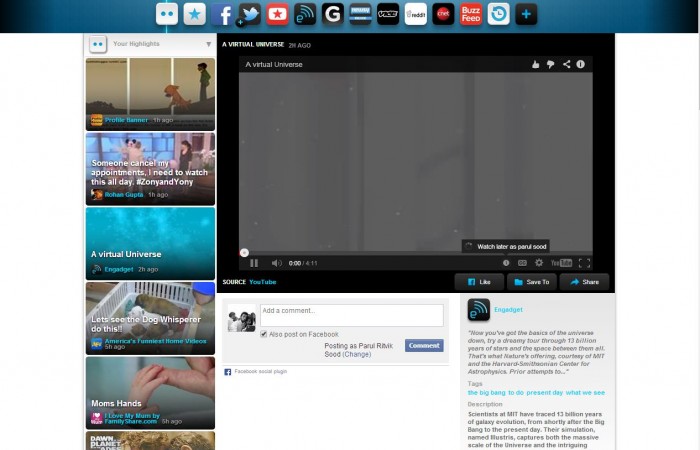
Task: Open the Share button menu
Action: [584, 282]
